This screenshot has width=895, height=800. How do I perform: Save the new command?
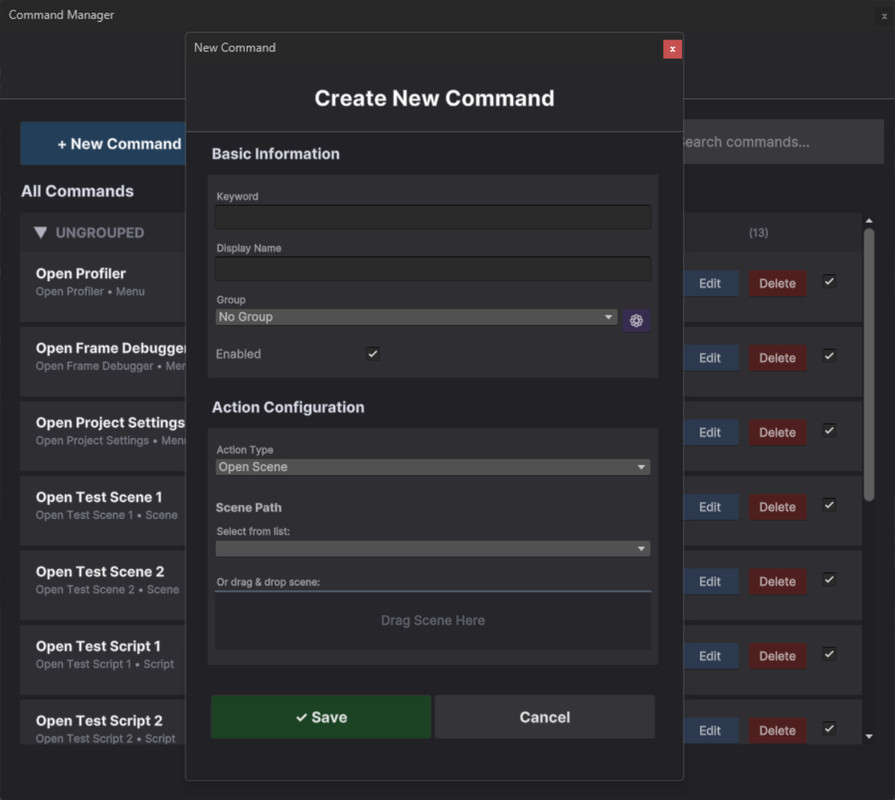click(x=321, y=717)
